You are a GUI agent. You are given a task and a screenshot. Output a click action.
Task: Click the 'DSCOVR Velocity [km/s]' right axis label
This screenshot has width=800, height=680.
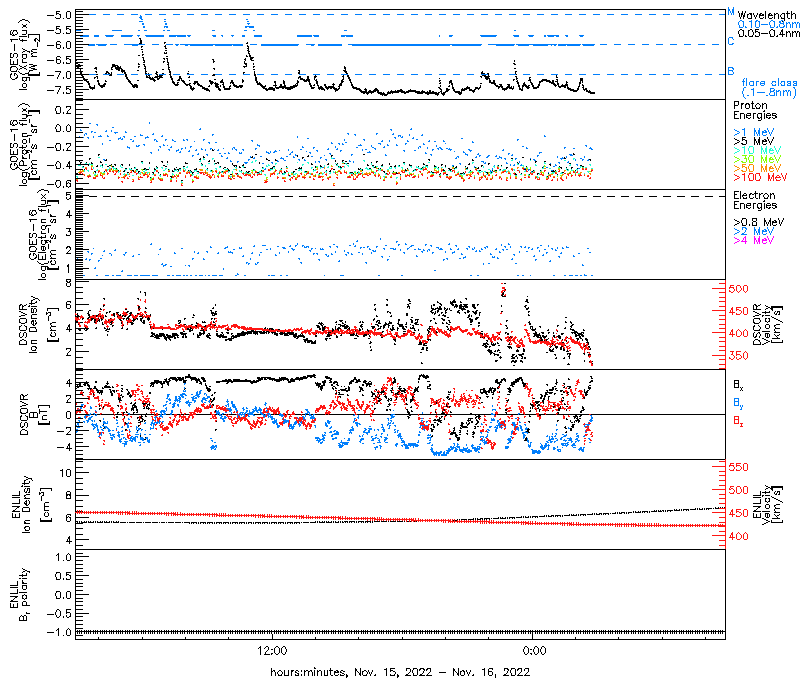coord(768,324)
